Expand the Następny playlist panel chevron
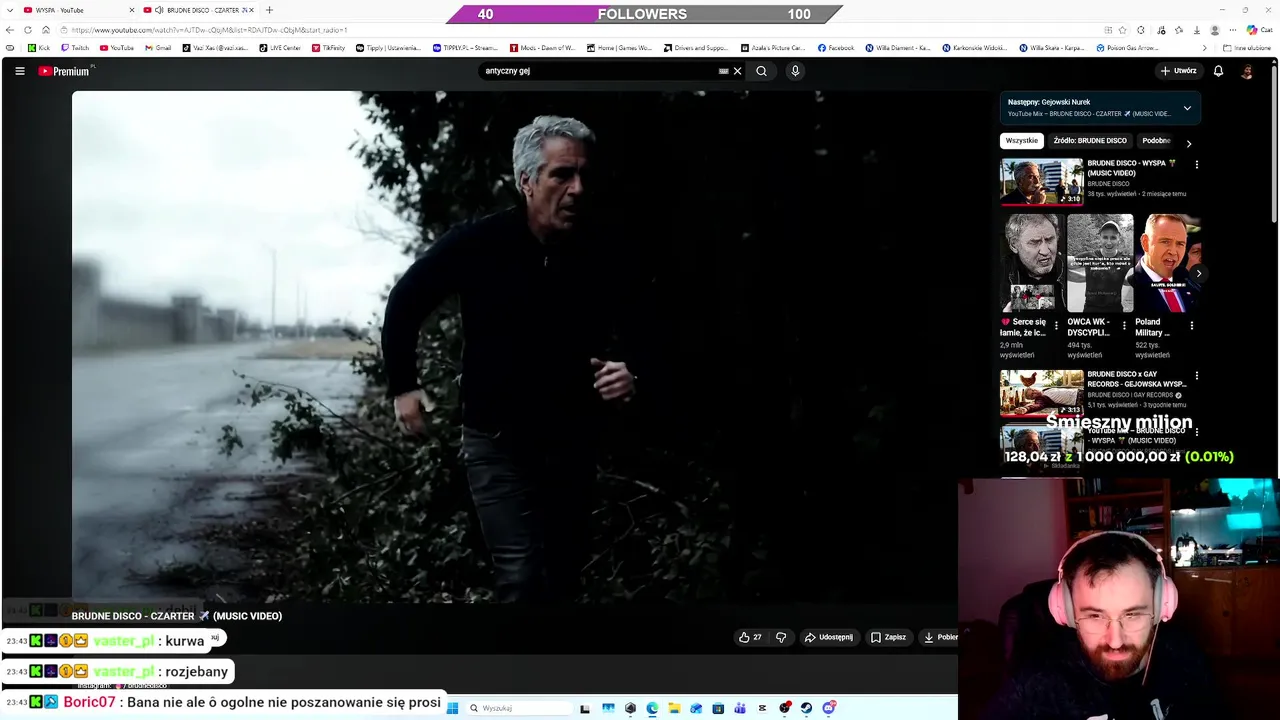 pyautogui.click(x=1187, y=108)
